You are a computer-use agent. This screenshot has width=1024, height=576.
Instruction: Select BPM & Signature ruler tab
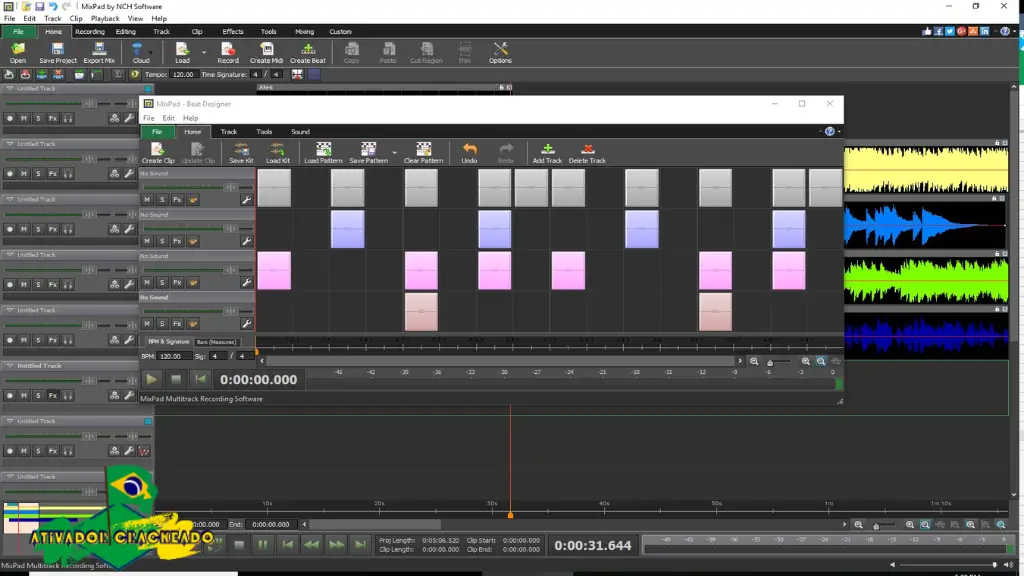pyautogui.click(x=168, y=342)
